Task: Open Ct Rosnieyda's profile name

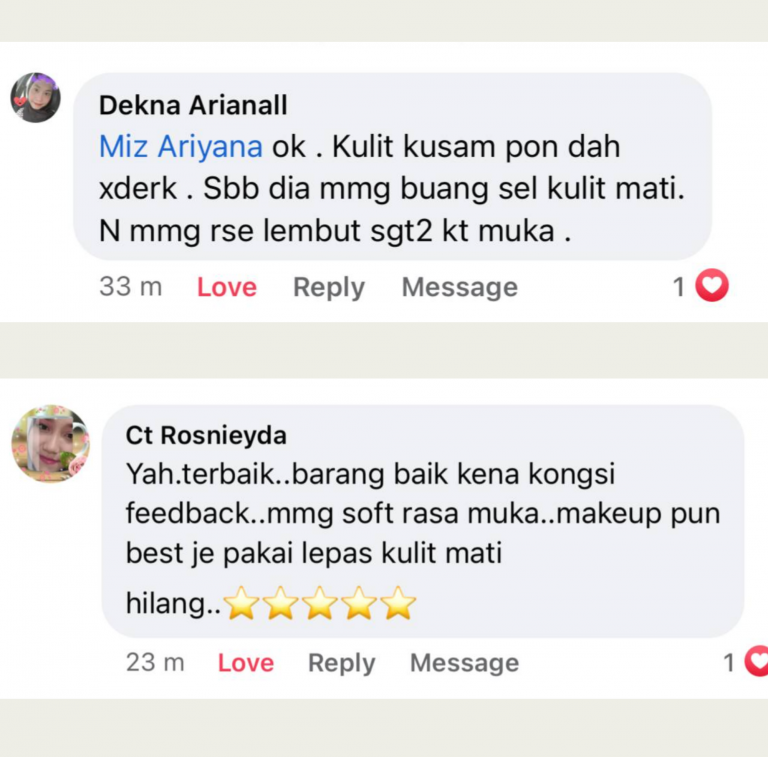Action: 206,435
